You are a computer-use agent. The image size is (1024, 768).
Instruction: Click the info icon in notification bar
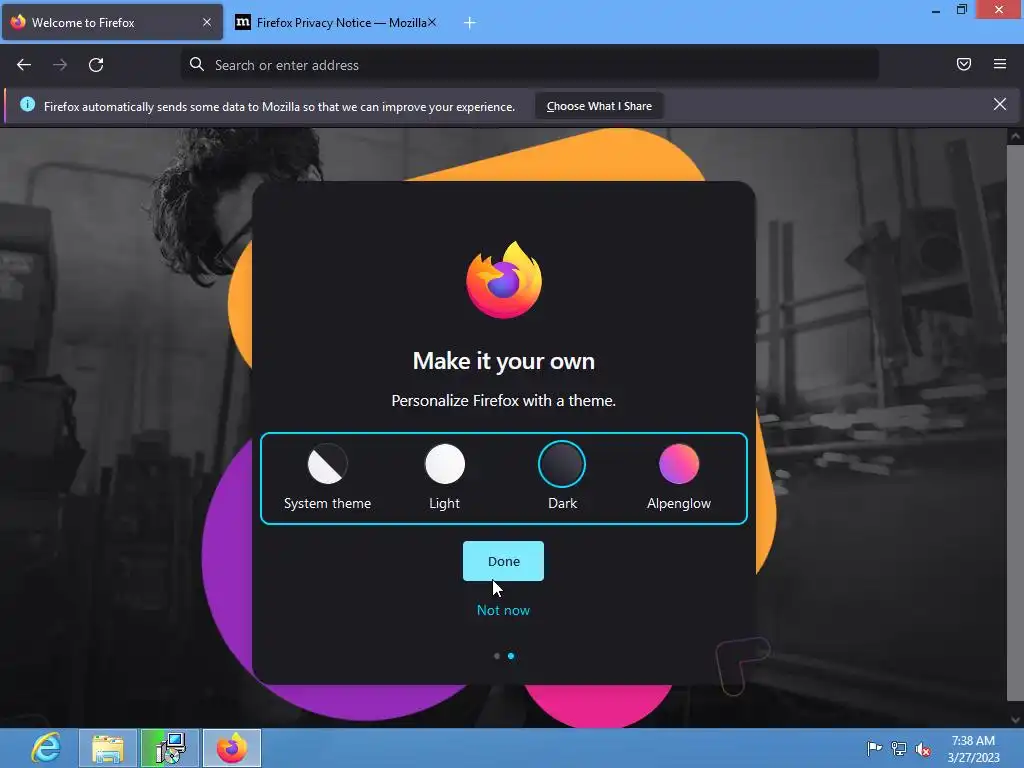coord(27,104)
